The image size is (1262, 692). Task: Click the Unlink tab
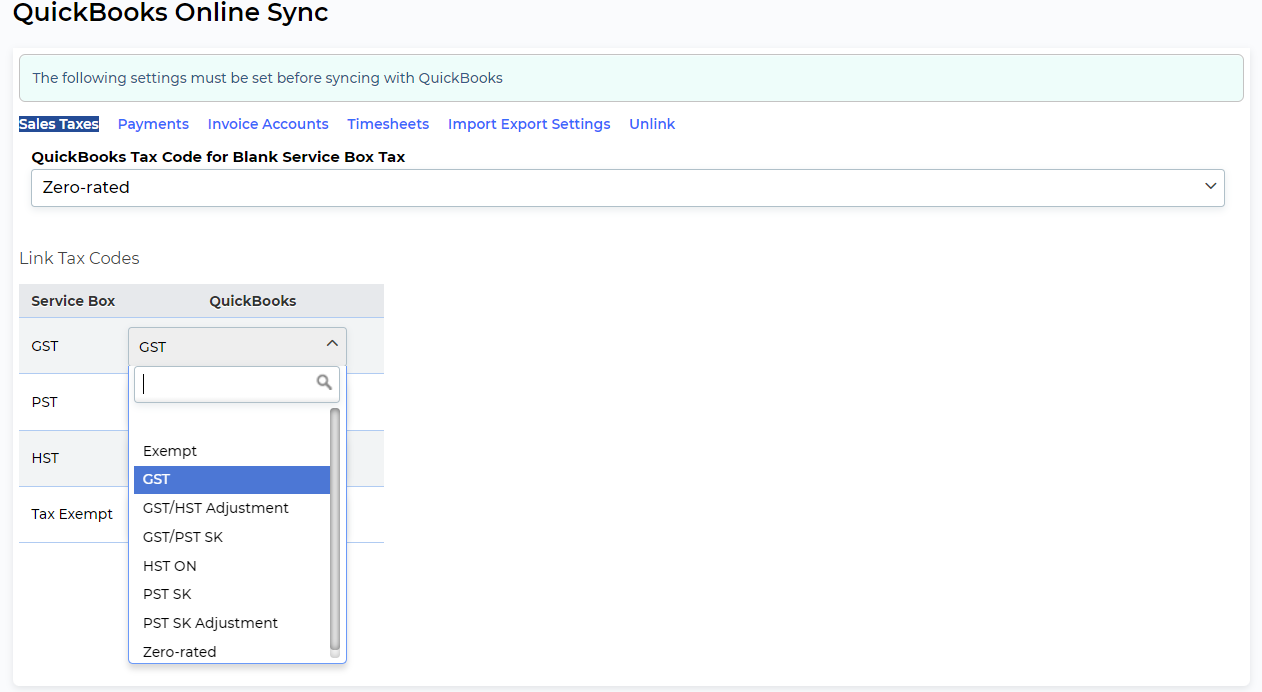pos(652,124)
